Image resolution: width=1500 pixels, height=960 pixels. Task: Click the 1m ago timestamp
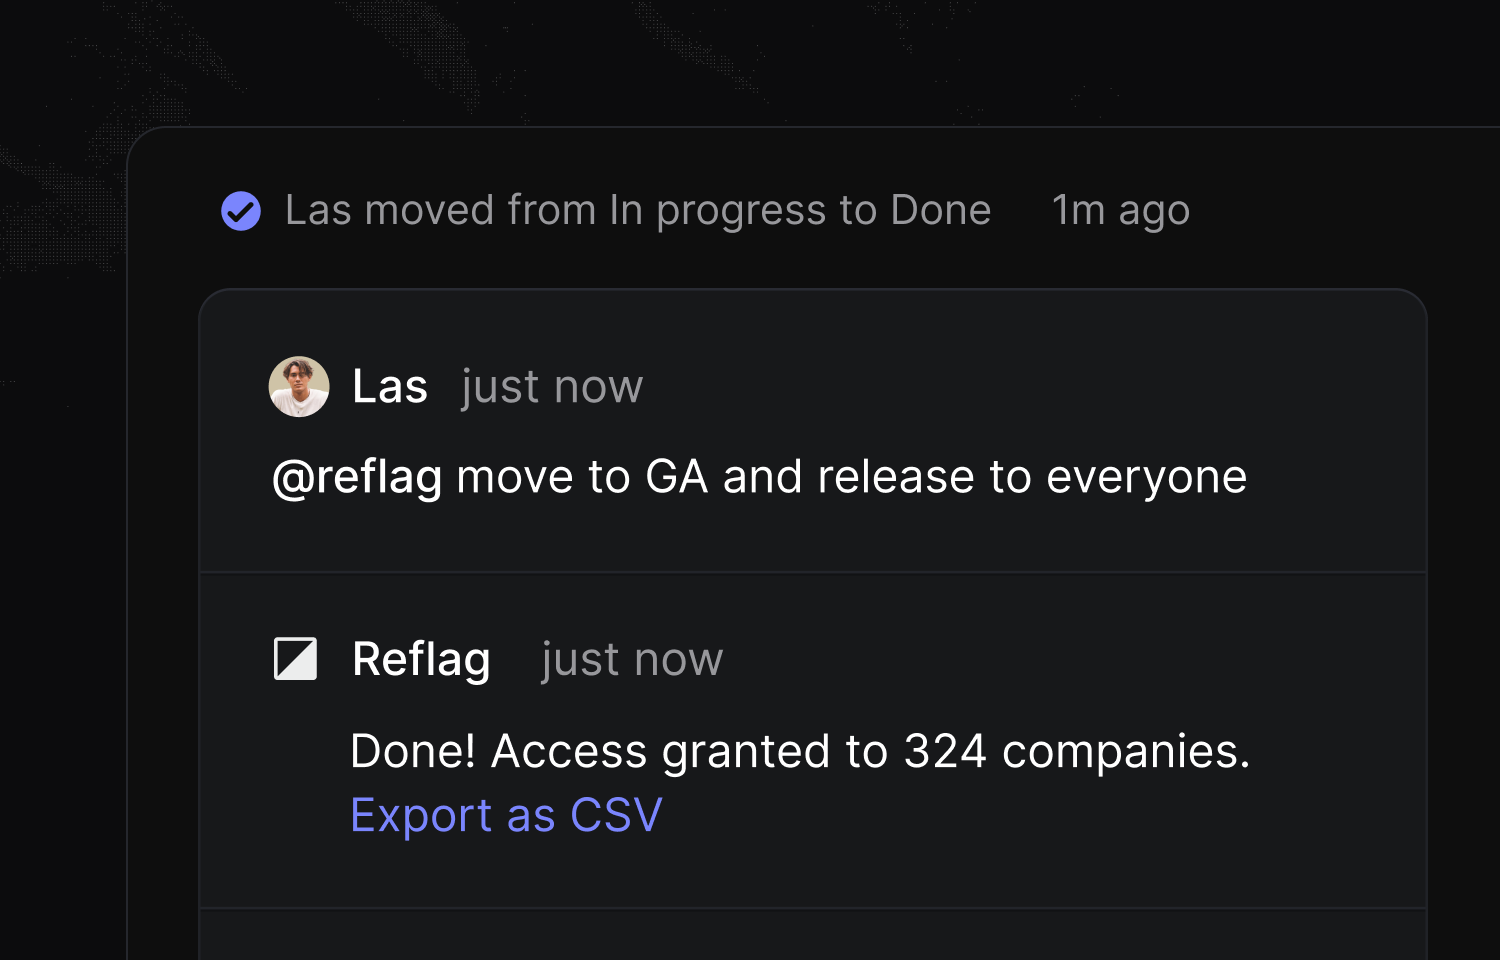click(x=1120, y=210)
